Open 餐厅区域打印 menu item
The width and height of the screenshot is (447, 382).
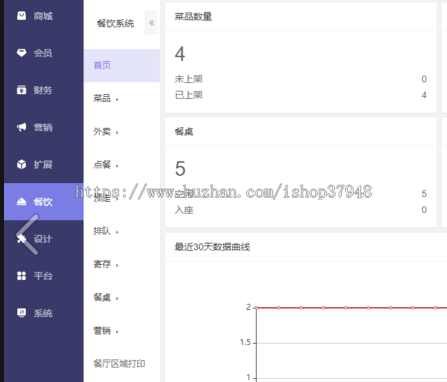(119, 364)
